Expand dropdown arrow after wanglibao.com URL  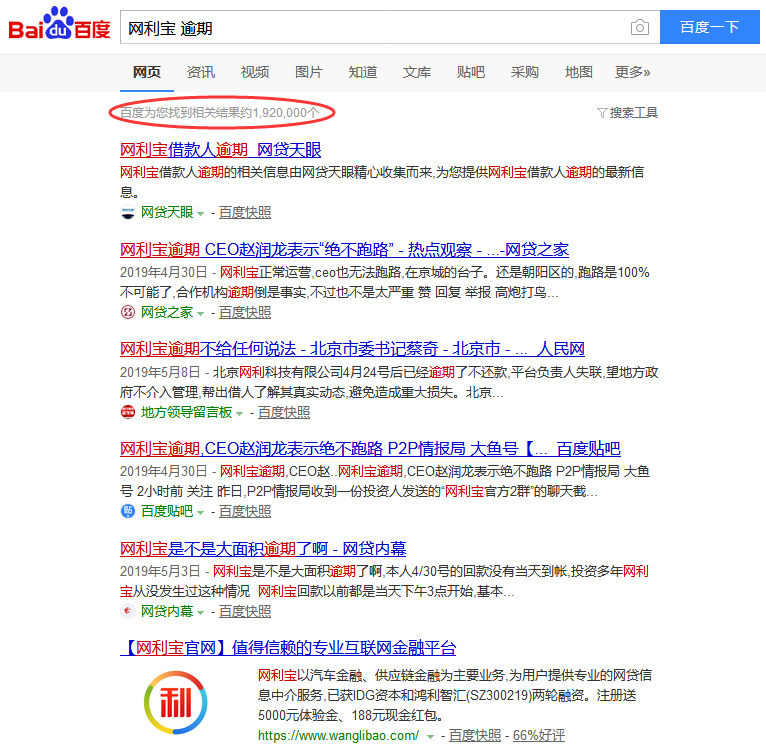pos(430,736)
